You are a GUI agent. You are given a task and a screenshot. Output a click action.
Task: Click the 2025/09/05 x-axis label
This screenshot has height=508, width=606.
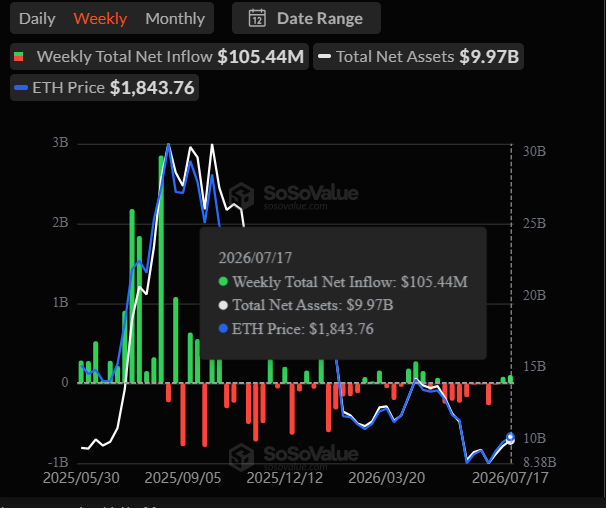[183, 478]
